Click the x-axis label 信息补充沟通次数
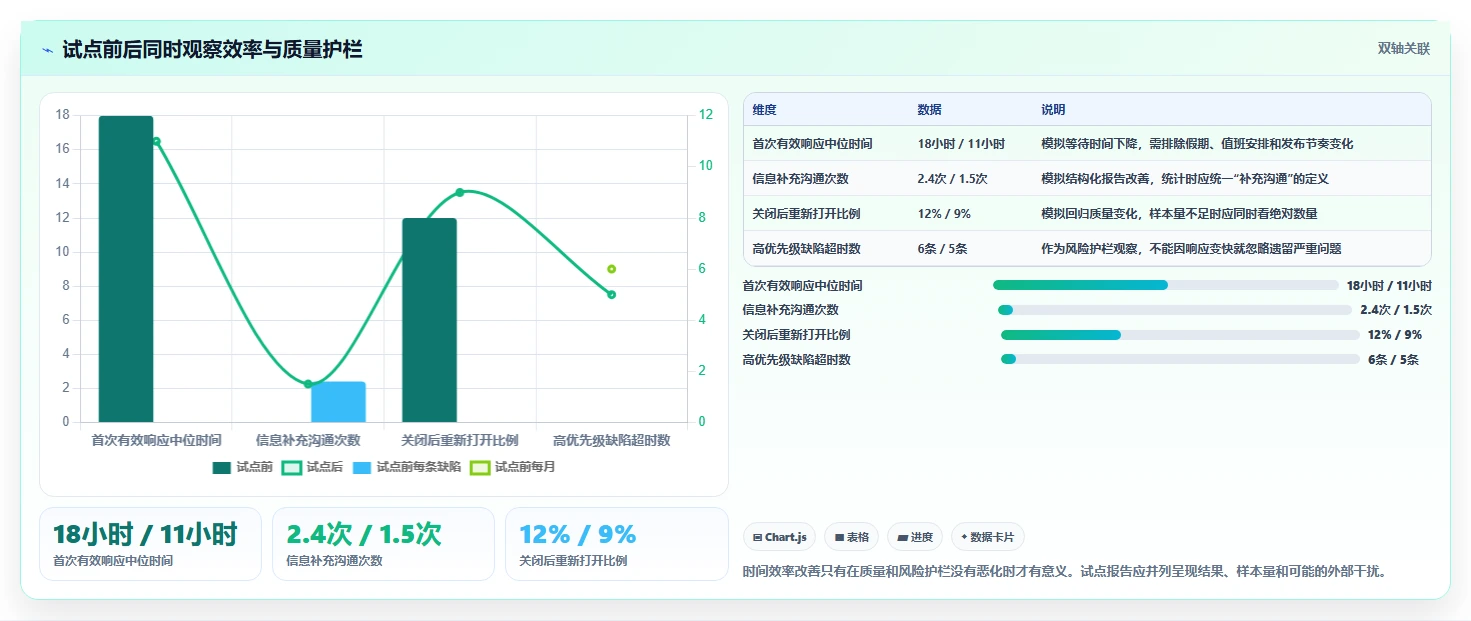The height and width of the screenshot is (621, 1471). pos(308,440)
